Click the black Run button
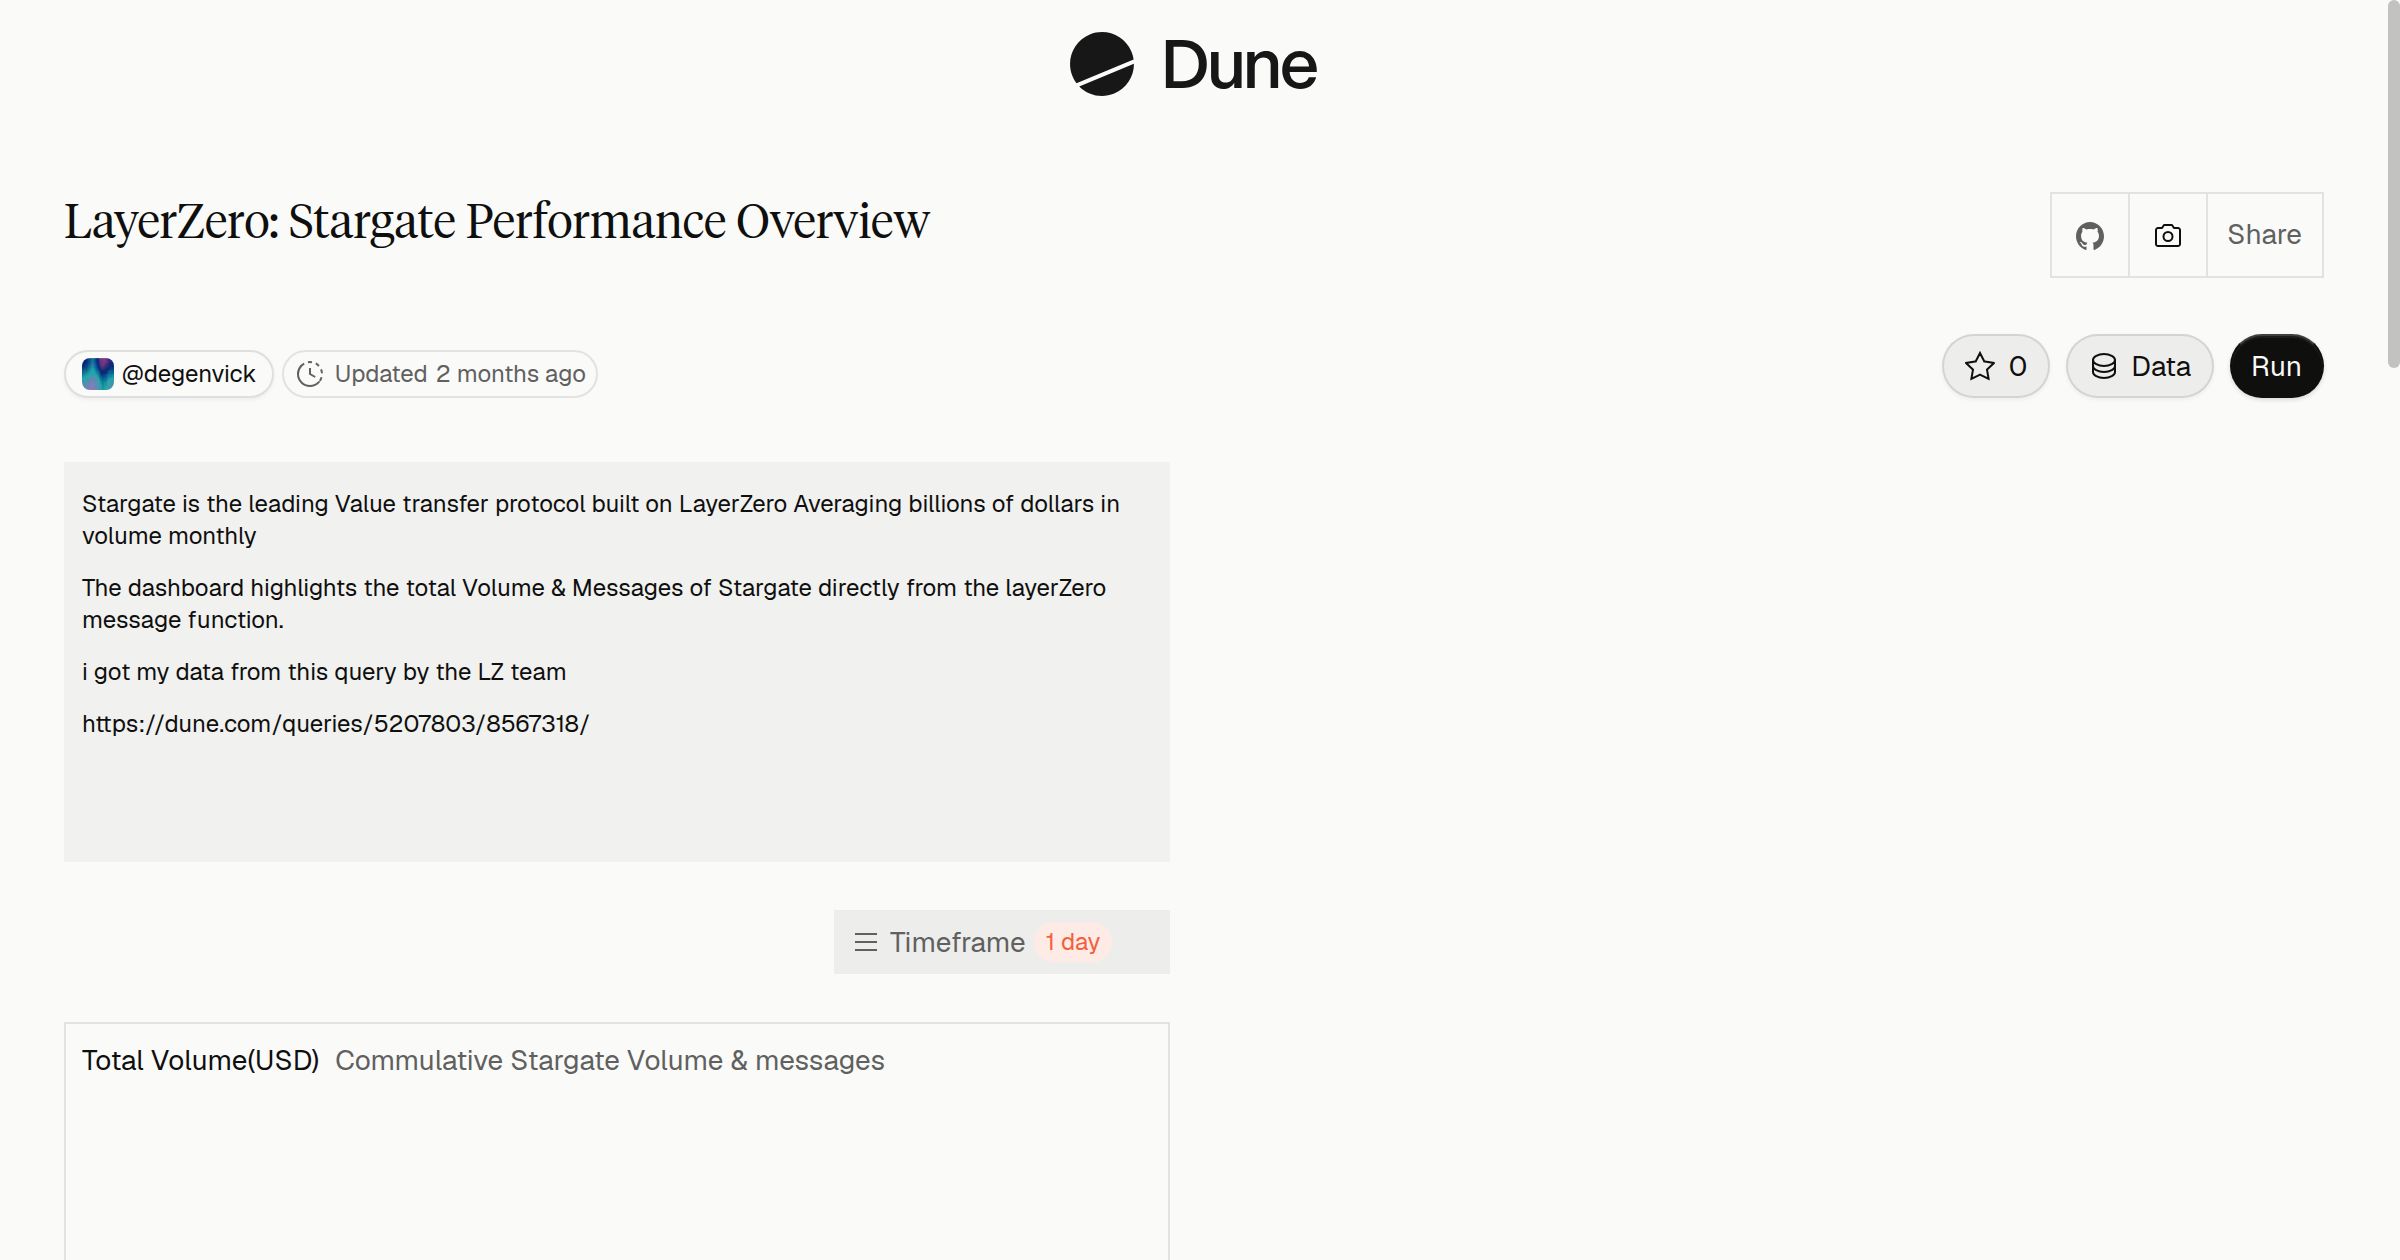This screenshot has height=1260, width=2400. [2276, 366]
